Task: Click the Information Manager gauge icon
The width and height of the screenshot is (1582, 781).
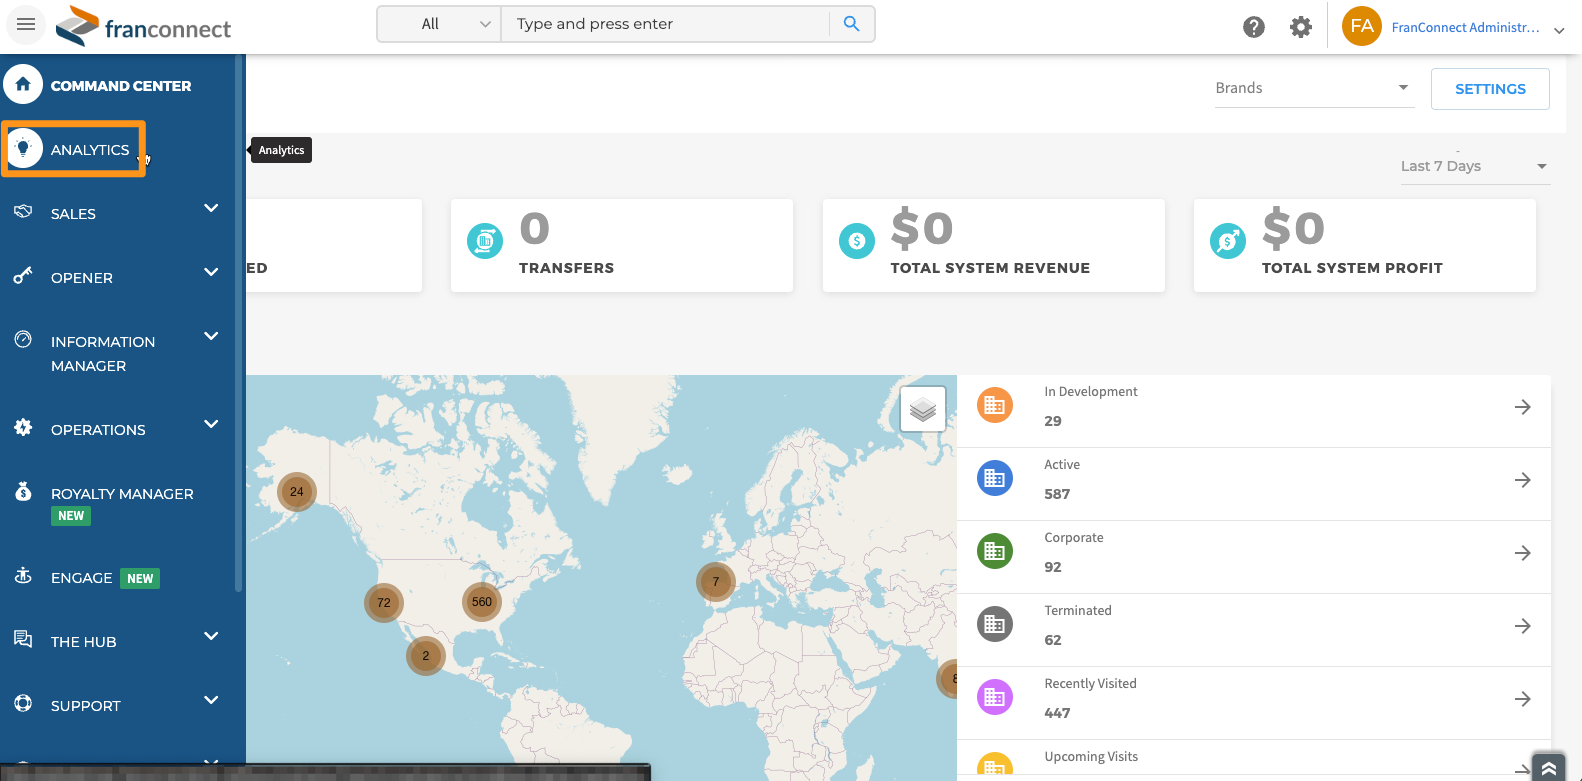Action: (x=23, y=339)
